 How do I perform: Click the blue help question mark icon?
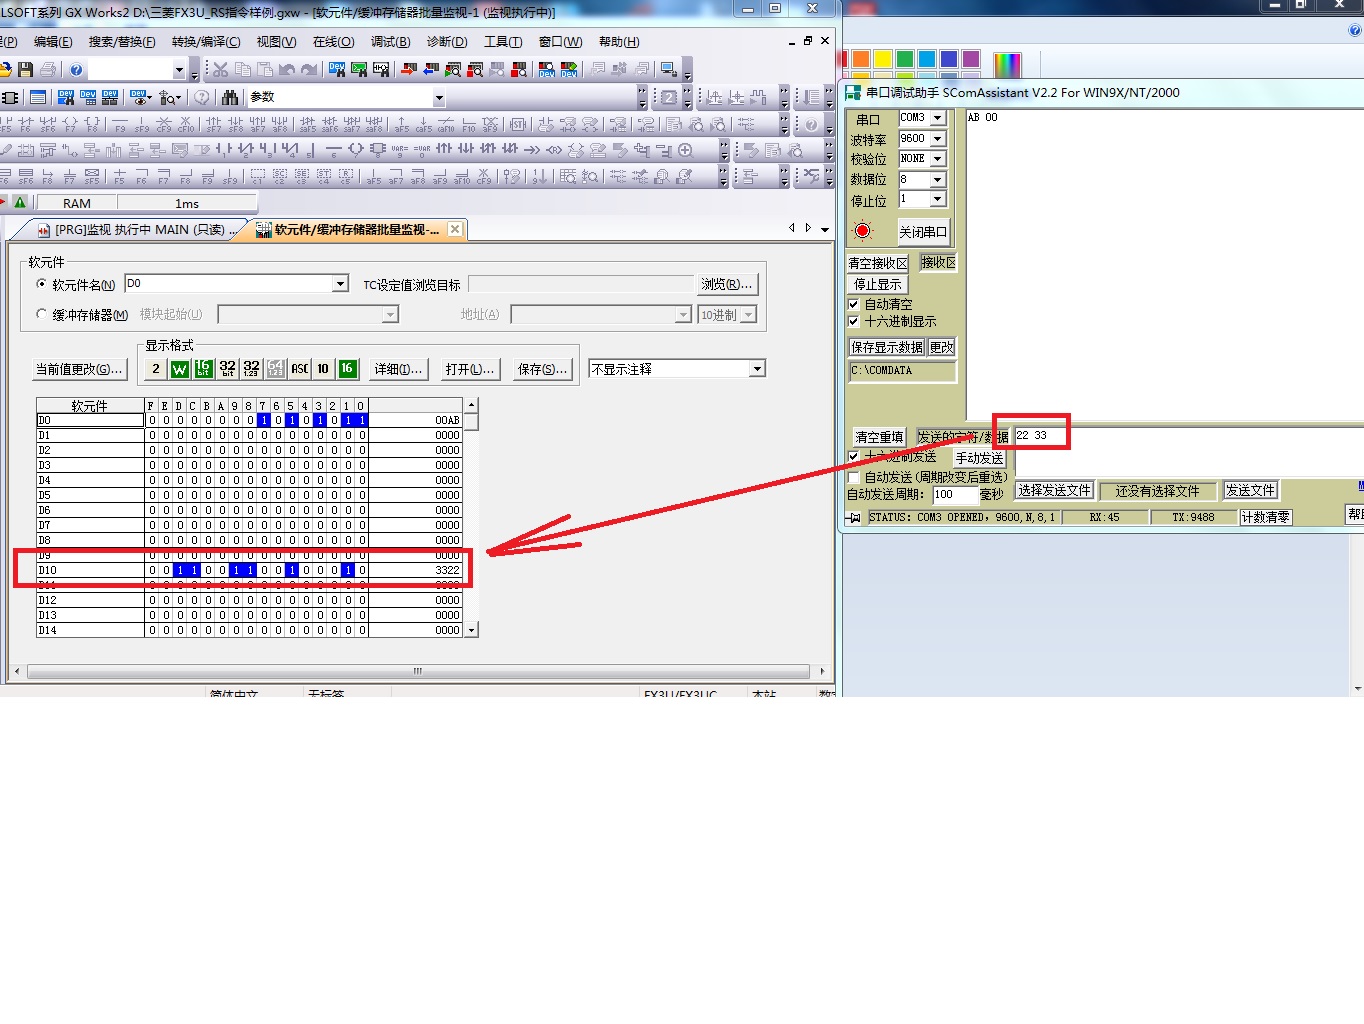click(x=76, y=70)
